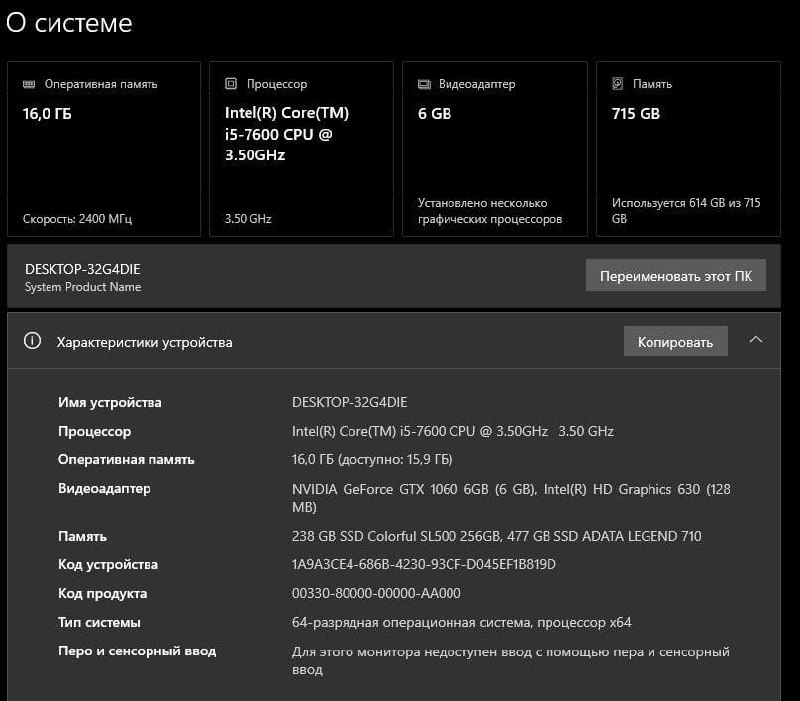800x701 pixels.
Task: Open the Видеоадаптер 6 GB card
Action: coord(495,149)
